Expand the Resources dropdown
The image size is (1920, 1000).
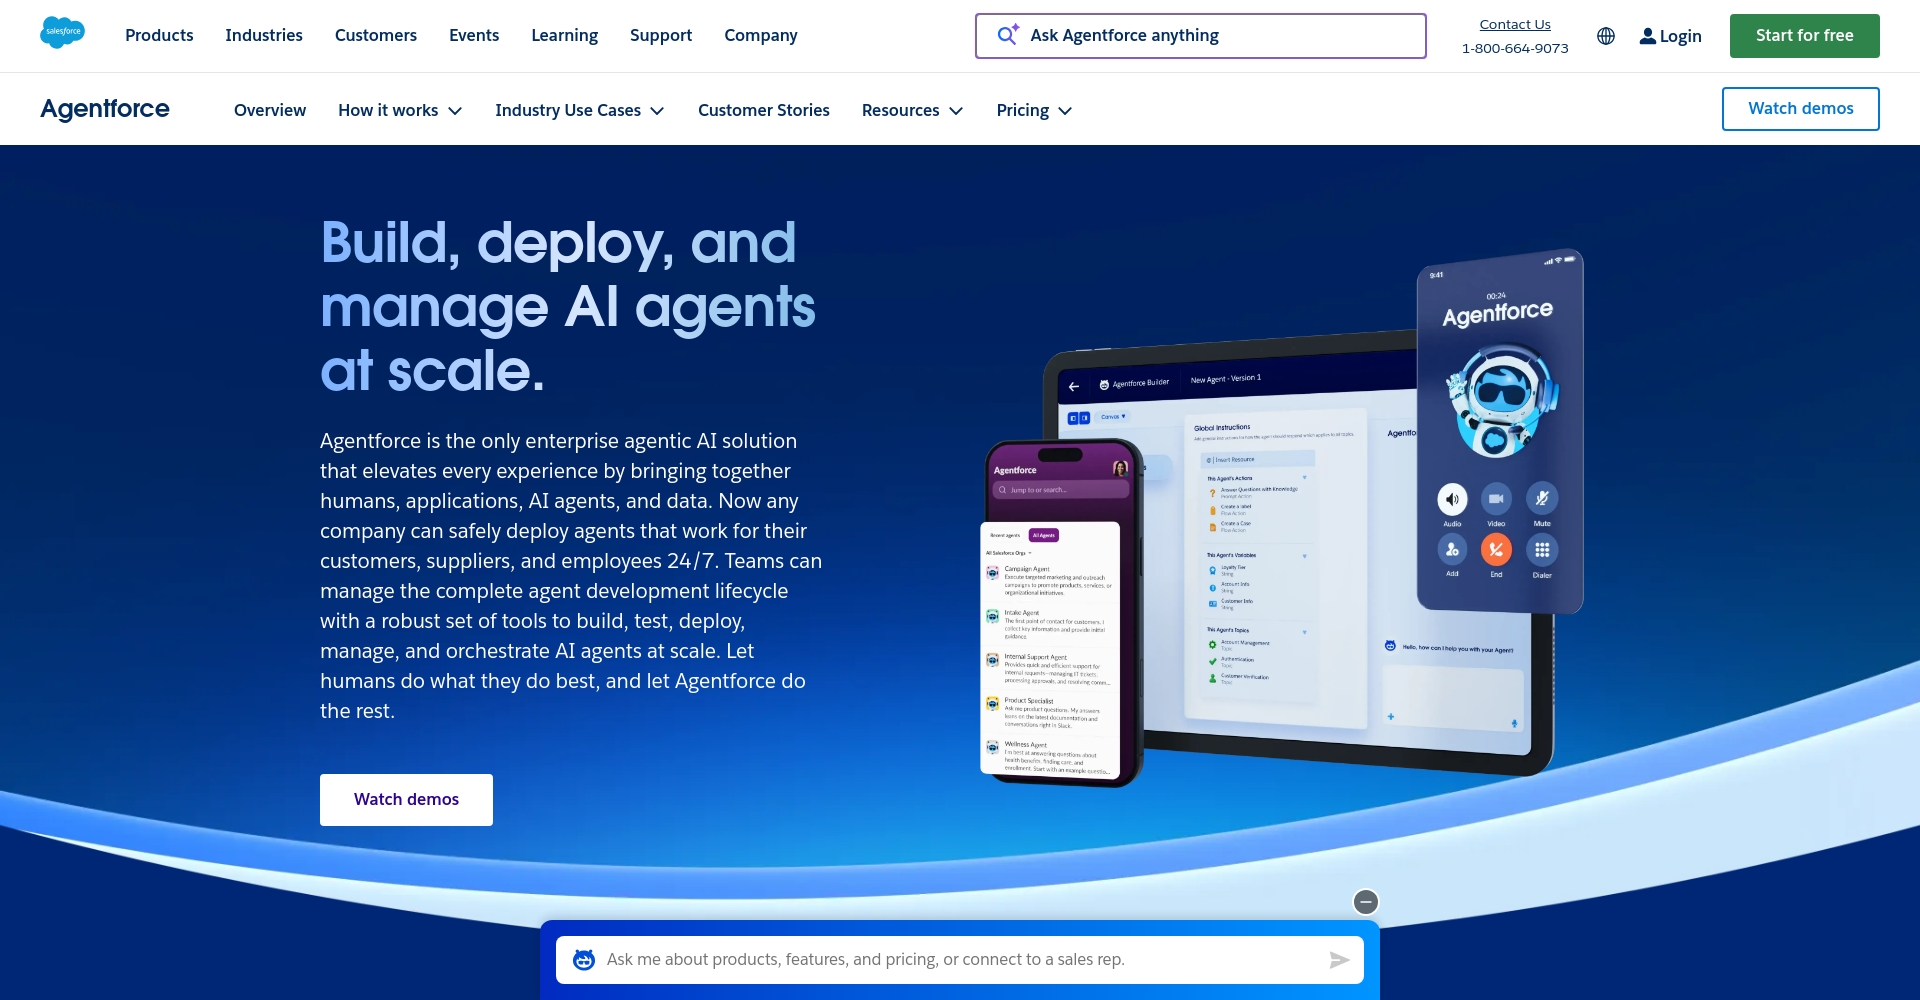(x=911, y=110)
